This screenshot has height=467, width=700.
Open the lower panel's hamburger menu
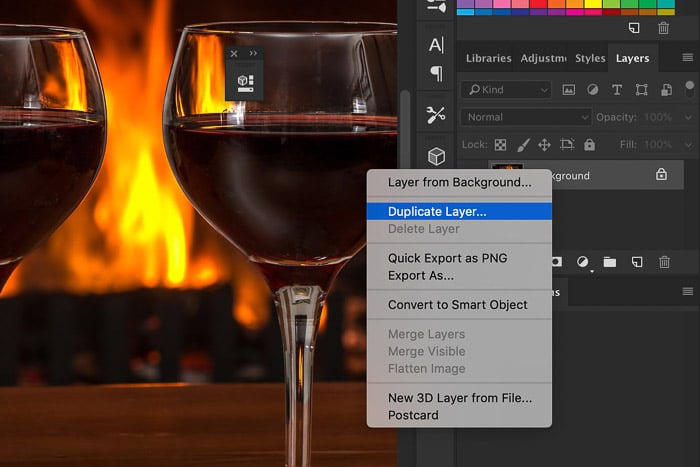click(x=688, y=292)
